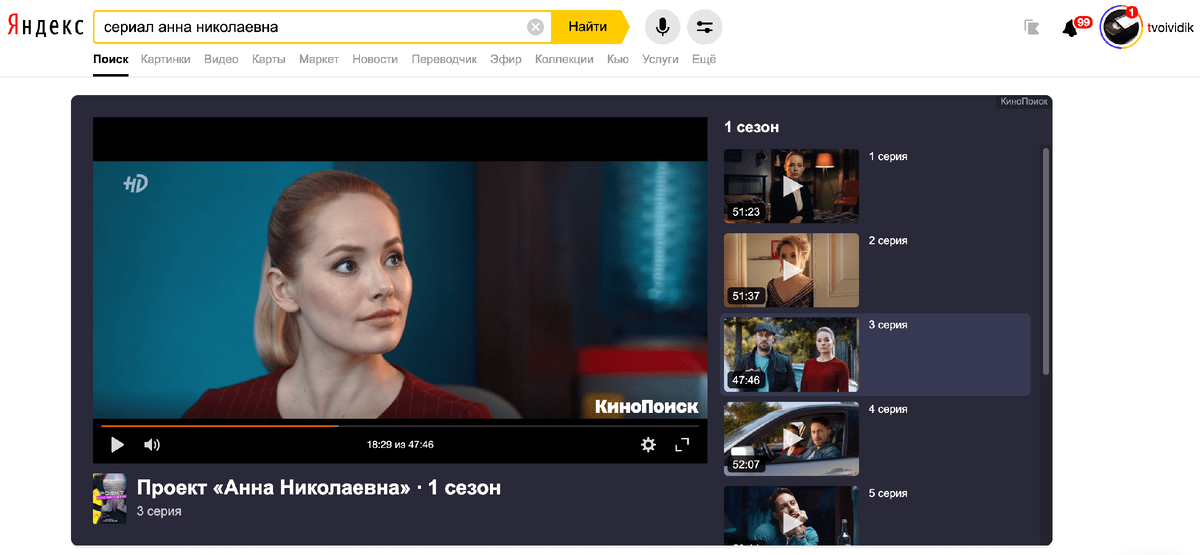This screenshot has width=1200, height=555.
Task: Open the Карты tab
Action: (269, 59)
